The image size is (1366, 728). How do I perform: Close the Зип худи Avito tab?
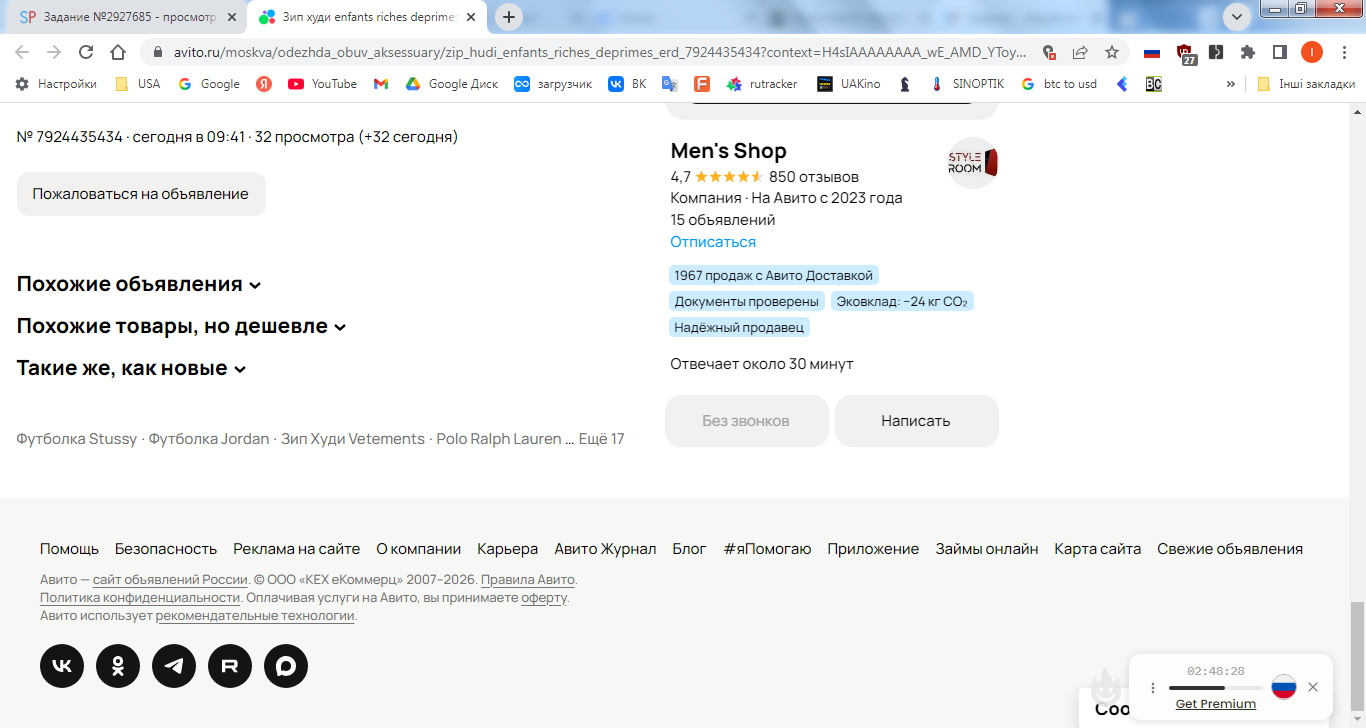(471, 17)
